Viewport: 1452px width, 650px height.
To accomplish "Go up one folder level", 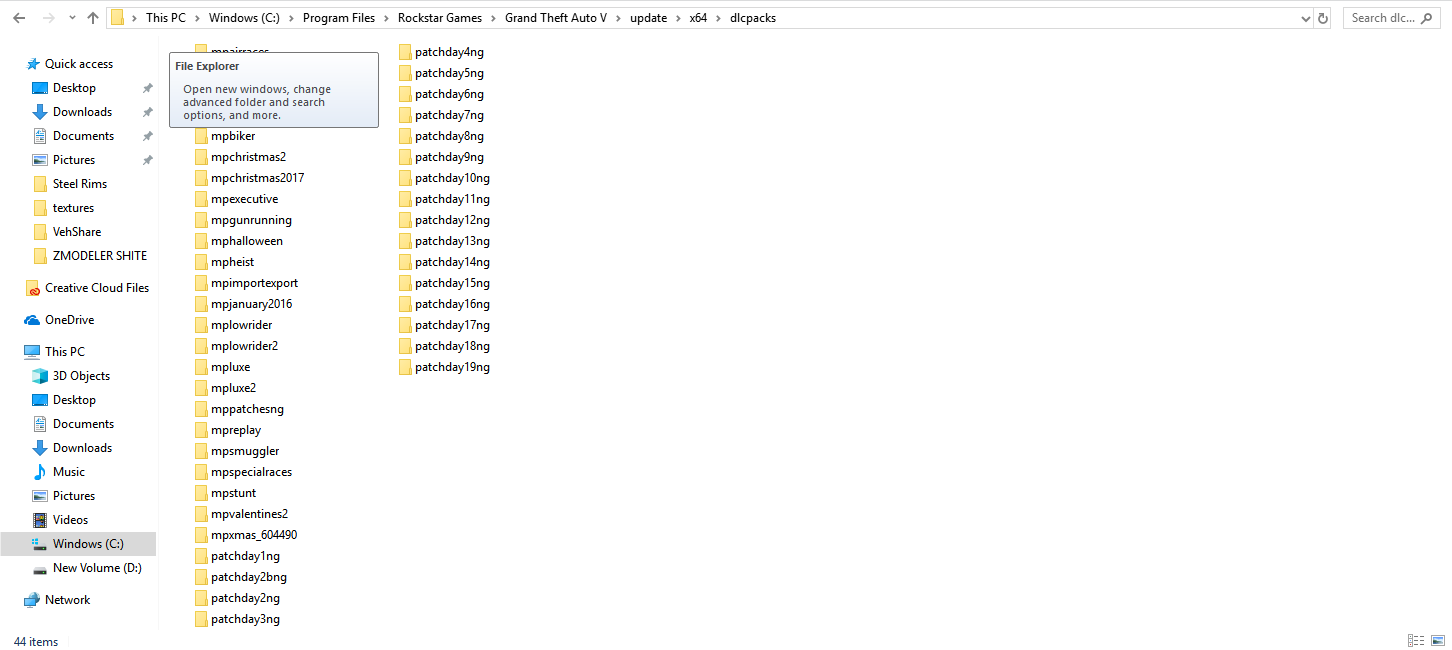I will coord(93,18).
